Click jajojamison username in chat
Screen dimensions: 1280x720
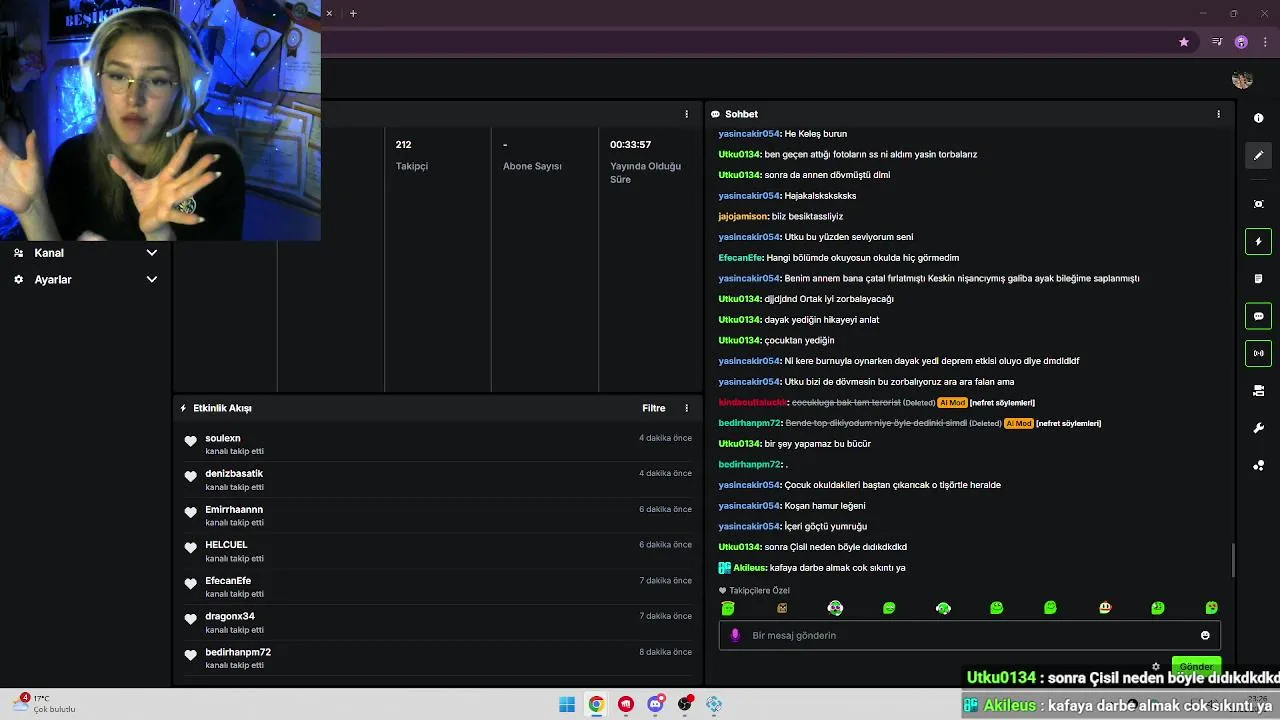pos(743,217)
